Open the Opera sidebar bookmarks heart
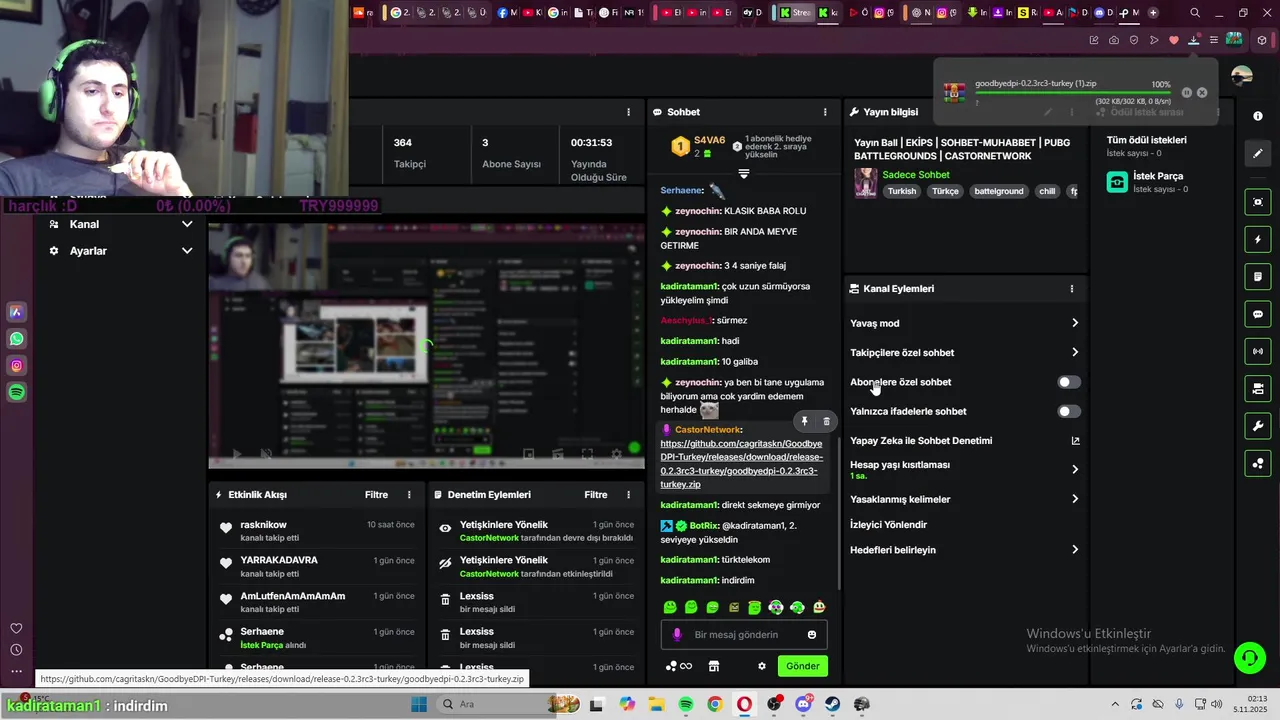1280x720 pixels. [x=16, y=628]
